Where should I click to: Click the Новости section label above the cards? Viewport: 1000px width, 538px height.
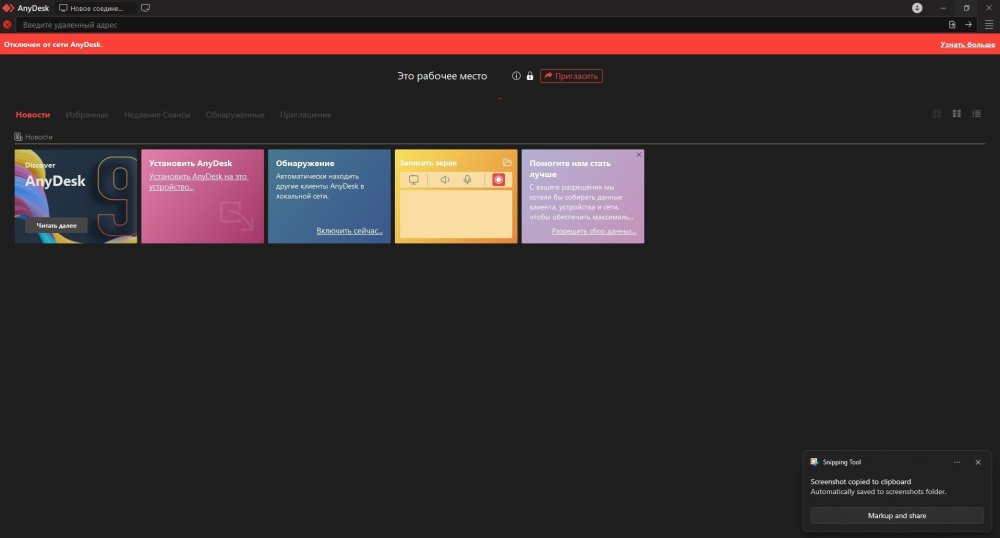pos(38,137)
